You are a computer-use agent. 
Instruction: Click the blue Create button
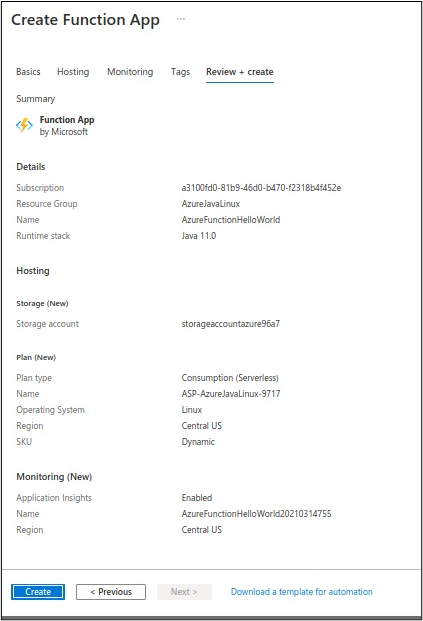coord(38,592)
